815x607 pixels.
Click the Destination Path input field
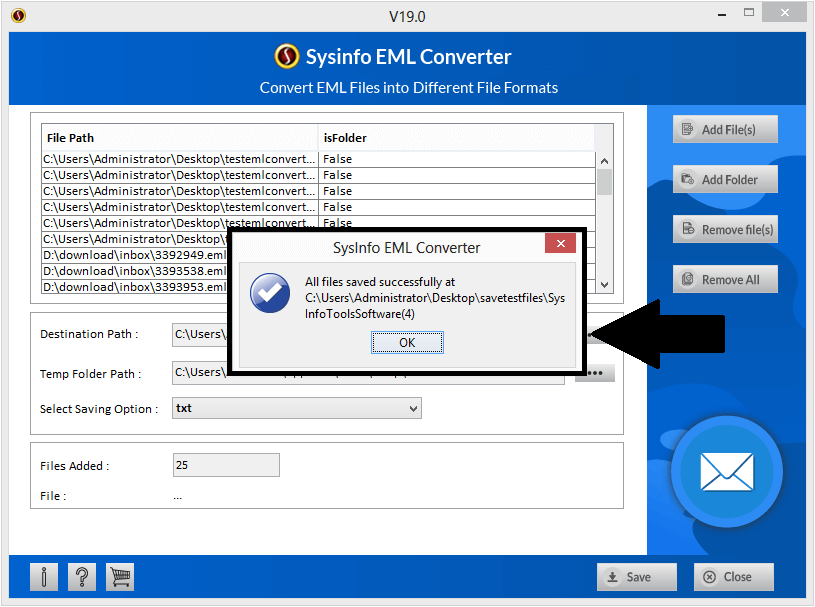click(200, 335)
